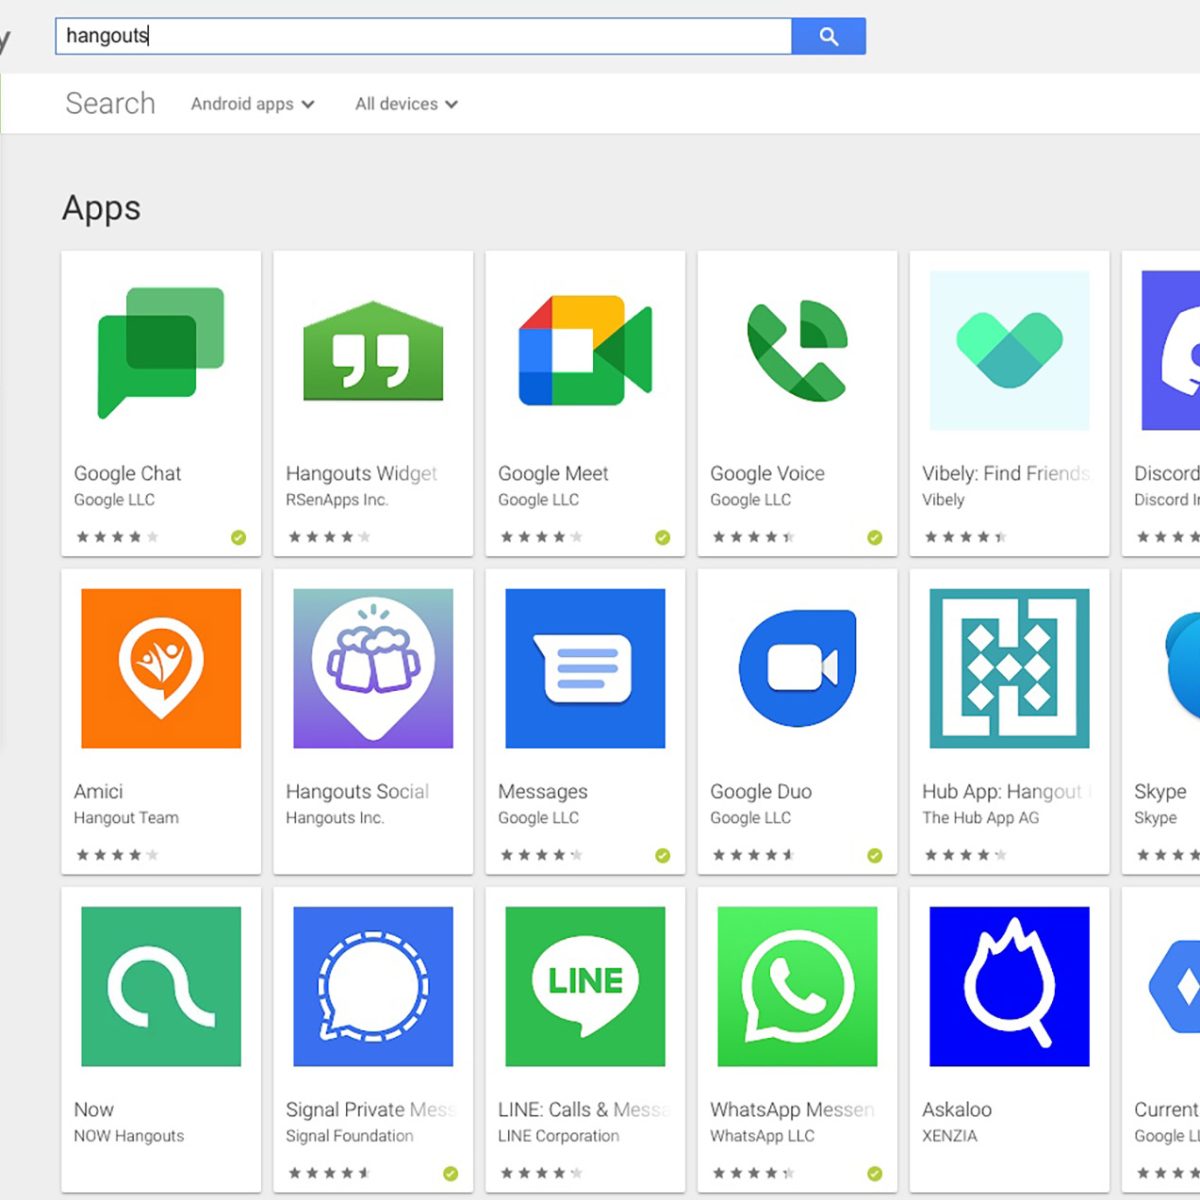The width and height of the screenshot is (1200, 1200).
Task: Open the Google Chat app icon
Action: (x=161, y=351)
